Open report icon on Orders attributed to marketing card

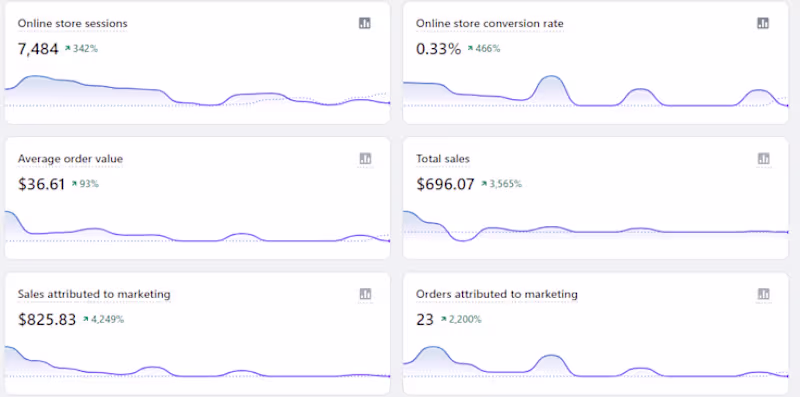pyautogui.click(x=763, y=294)
